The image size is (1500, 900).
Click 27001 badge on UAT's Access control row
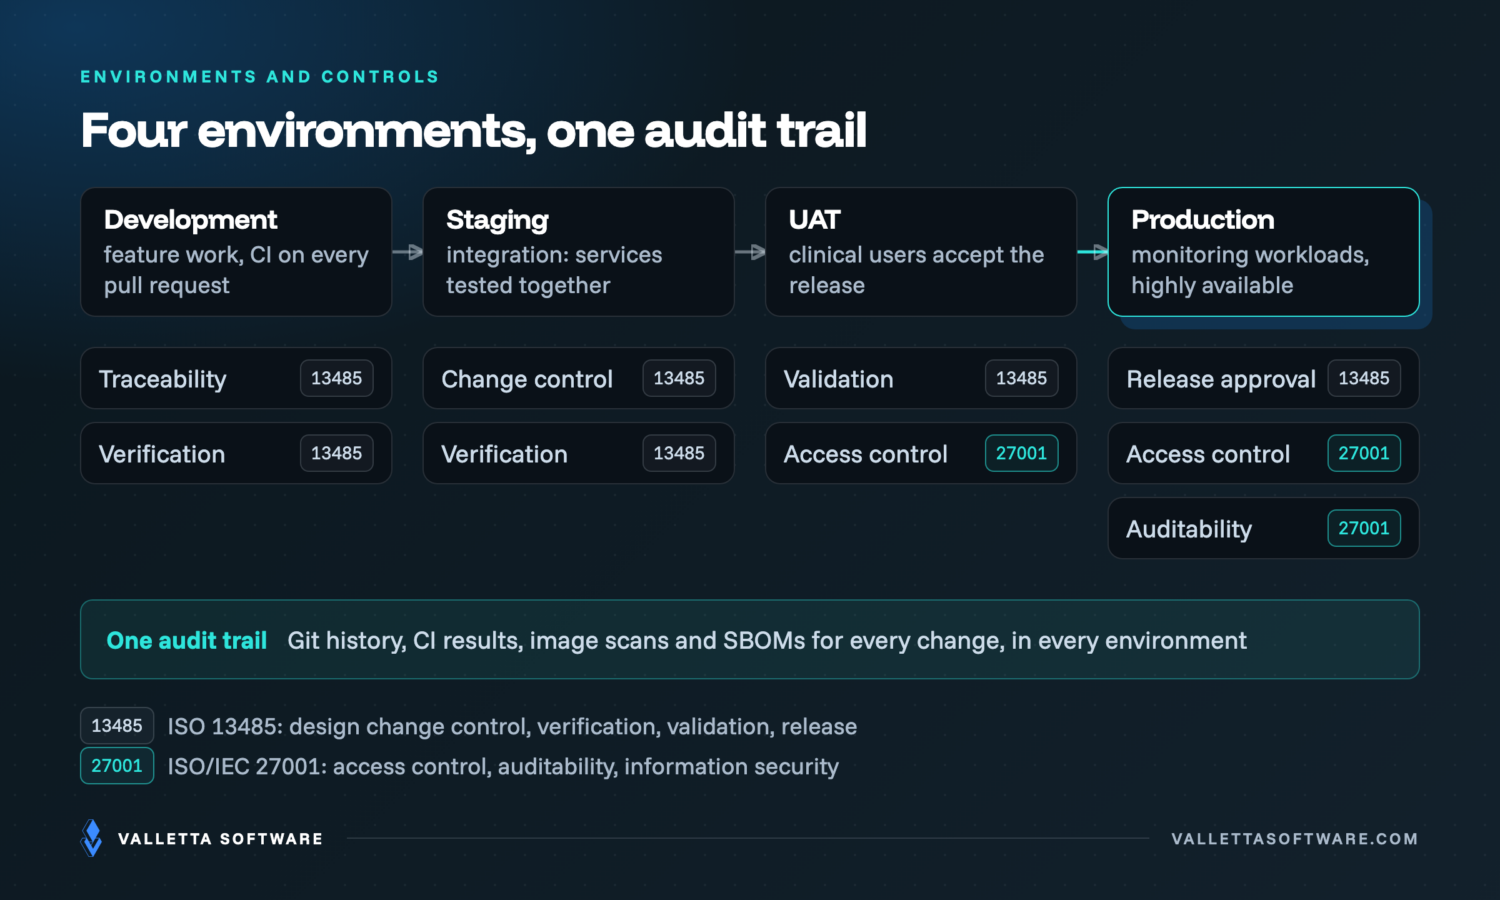coord(1022,453)
